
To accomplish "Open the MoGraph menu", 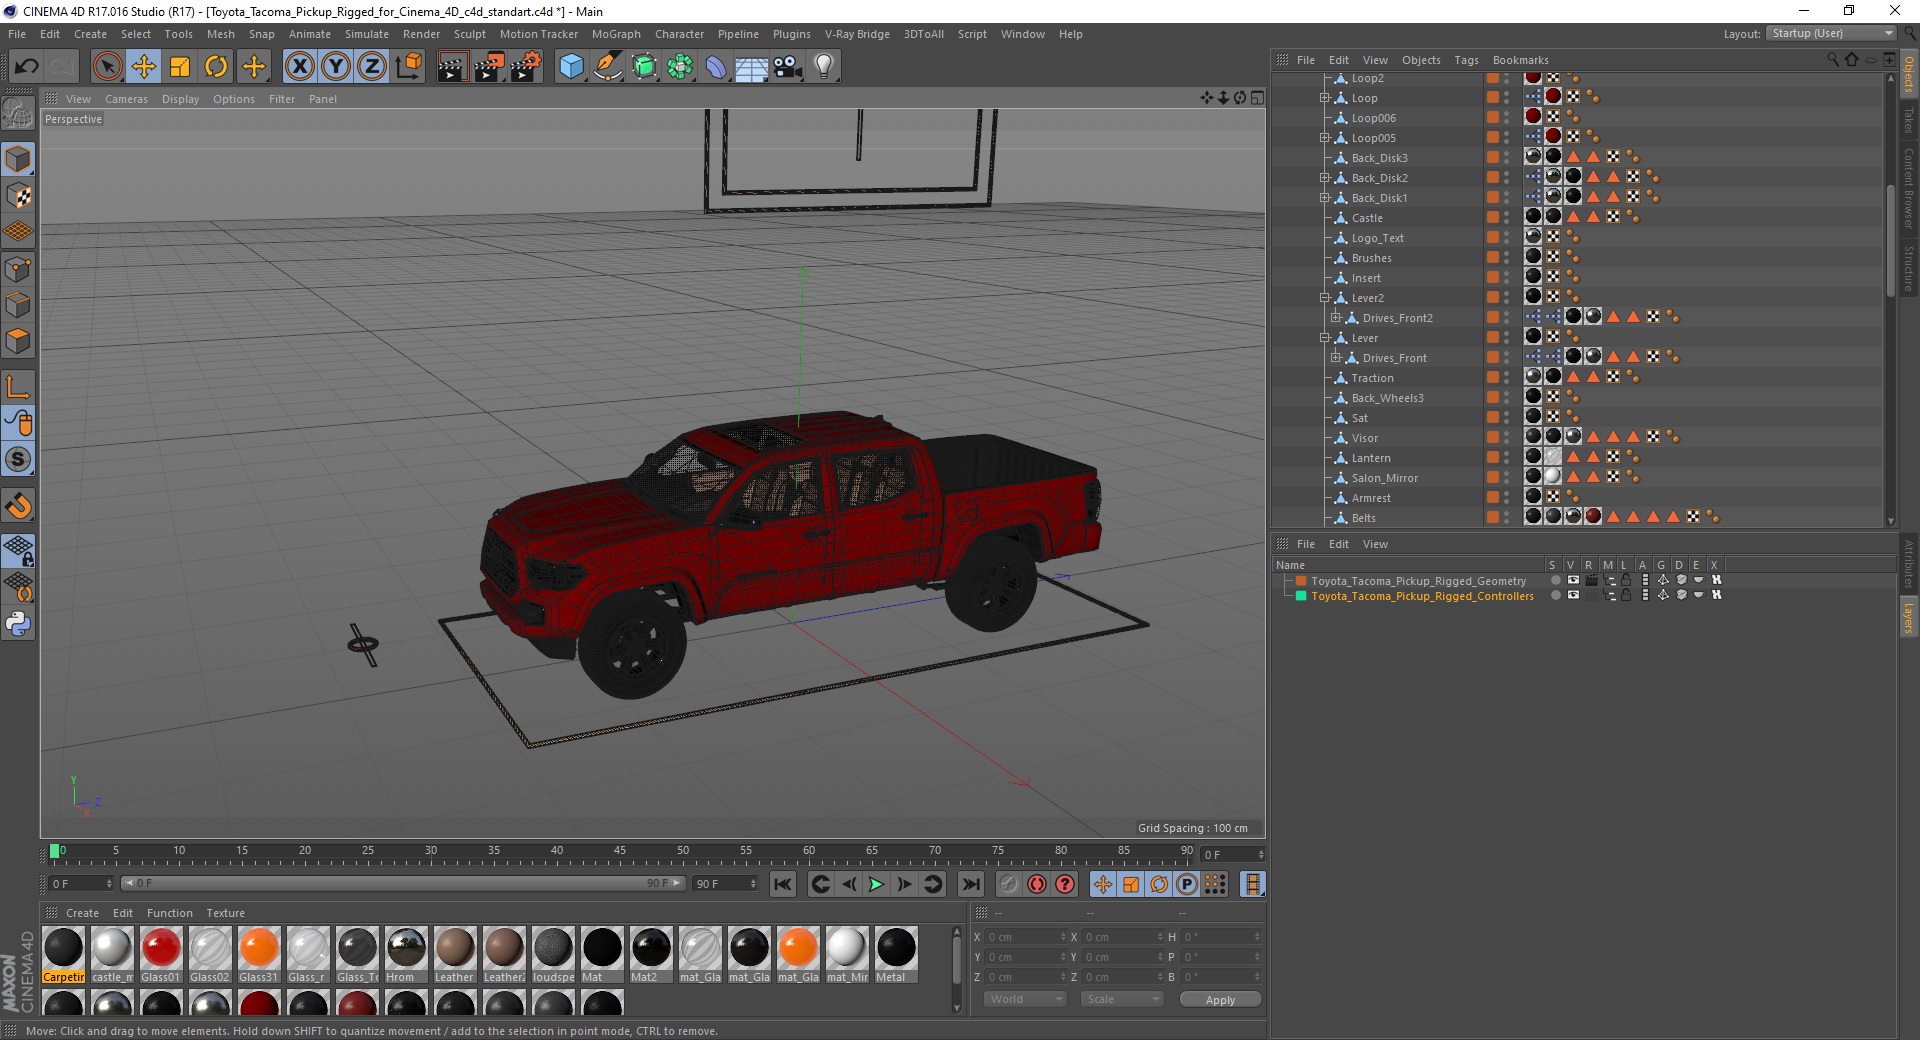I will 616,34.
